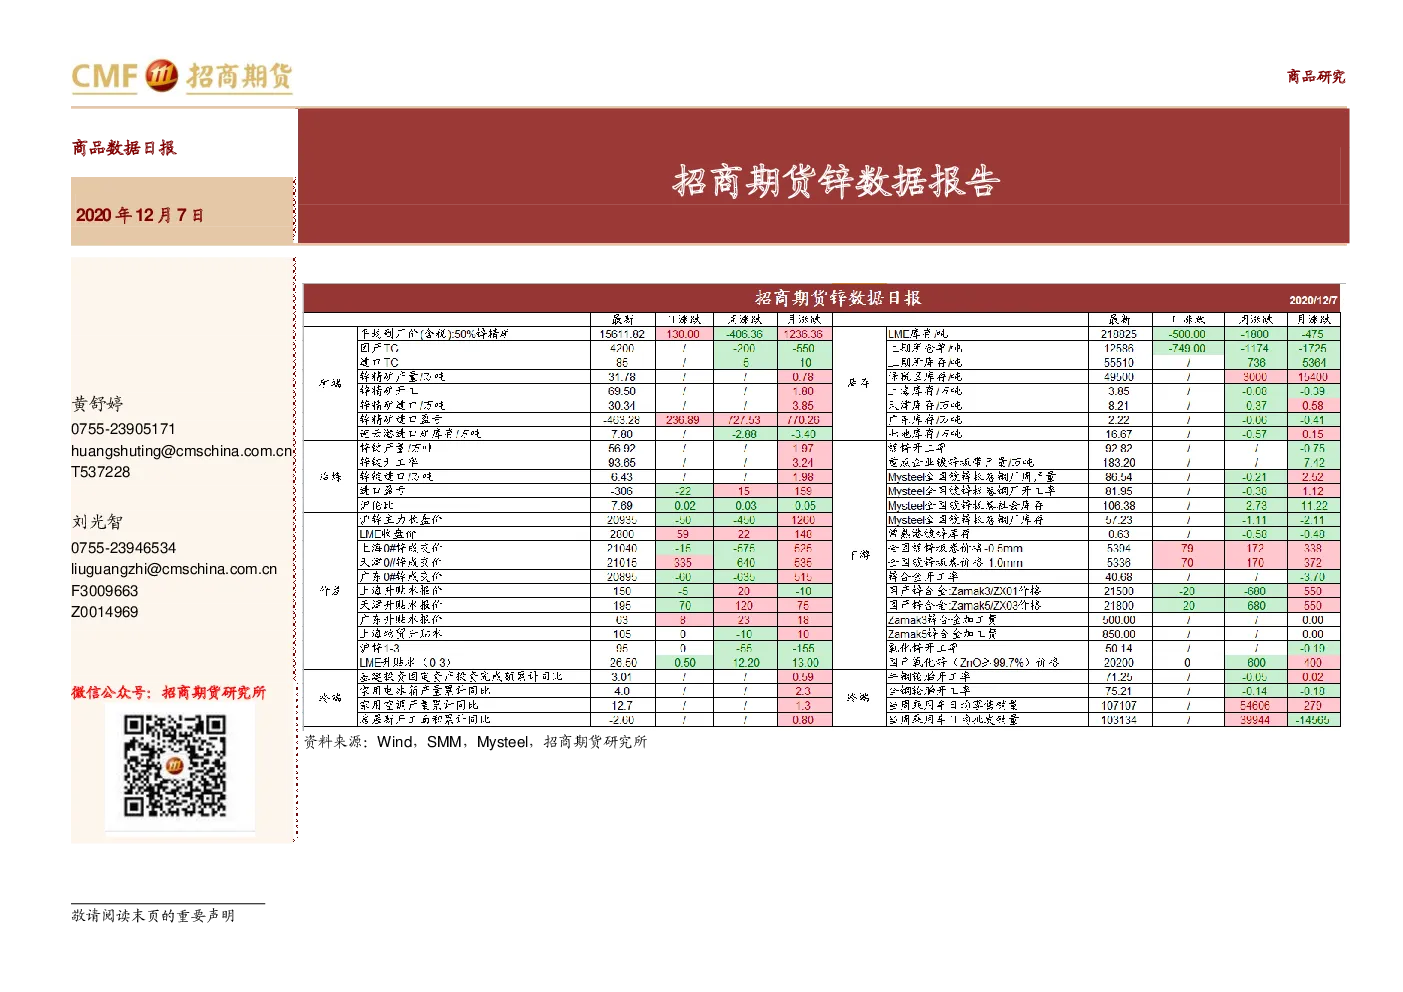Open the huangshuting@cmschina.com.cn email address
Viewport: 1403px width, 992px height.
(182, 451)
